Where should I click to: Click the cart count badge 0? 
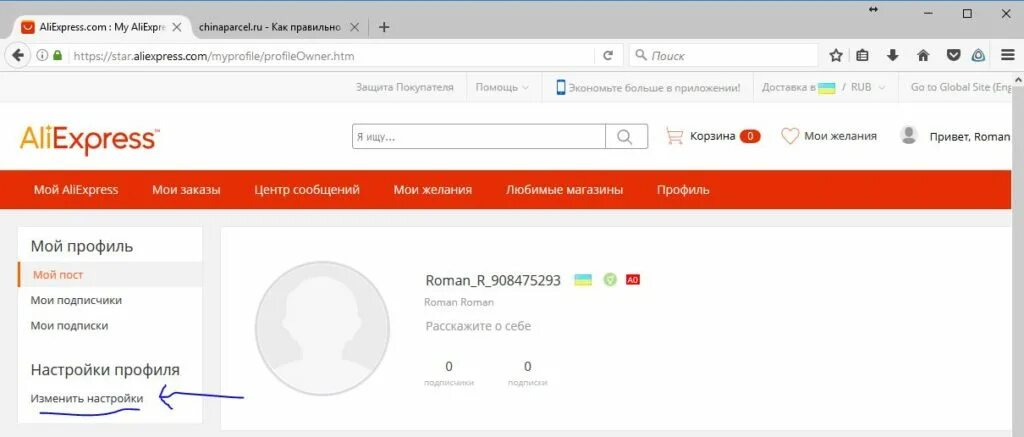[x=750, y=137]
